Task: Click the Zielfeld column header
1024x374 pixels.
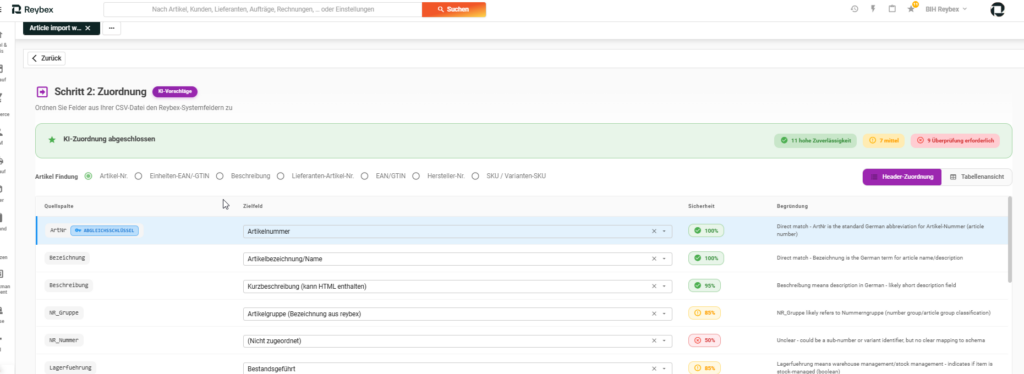Action: coord(252,206)
